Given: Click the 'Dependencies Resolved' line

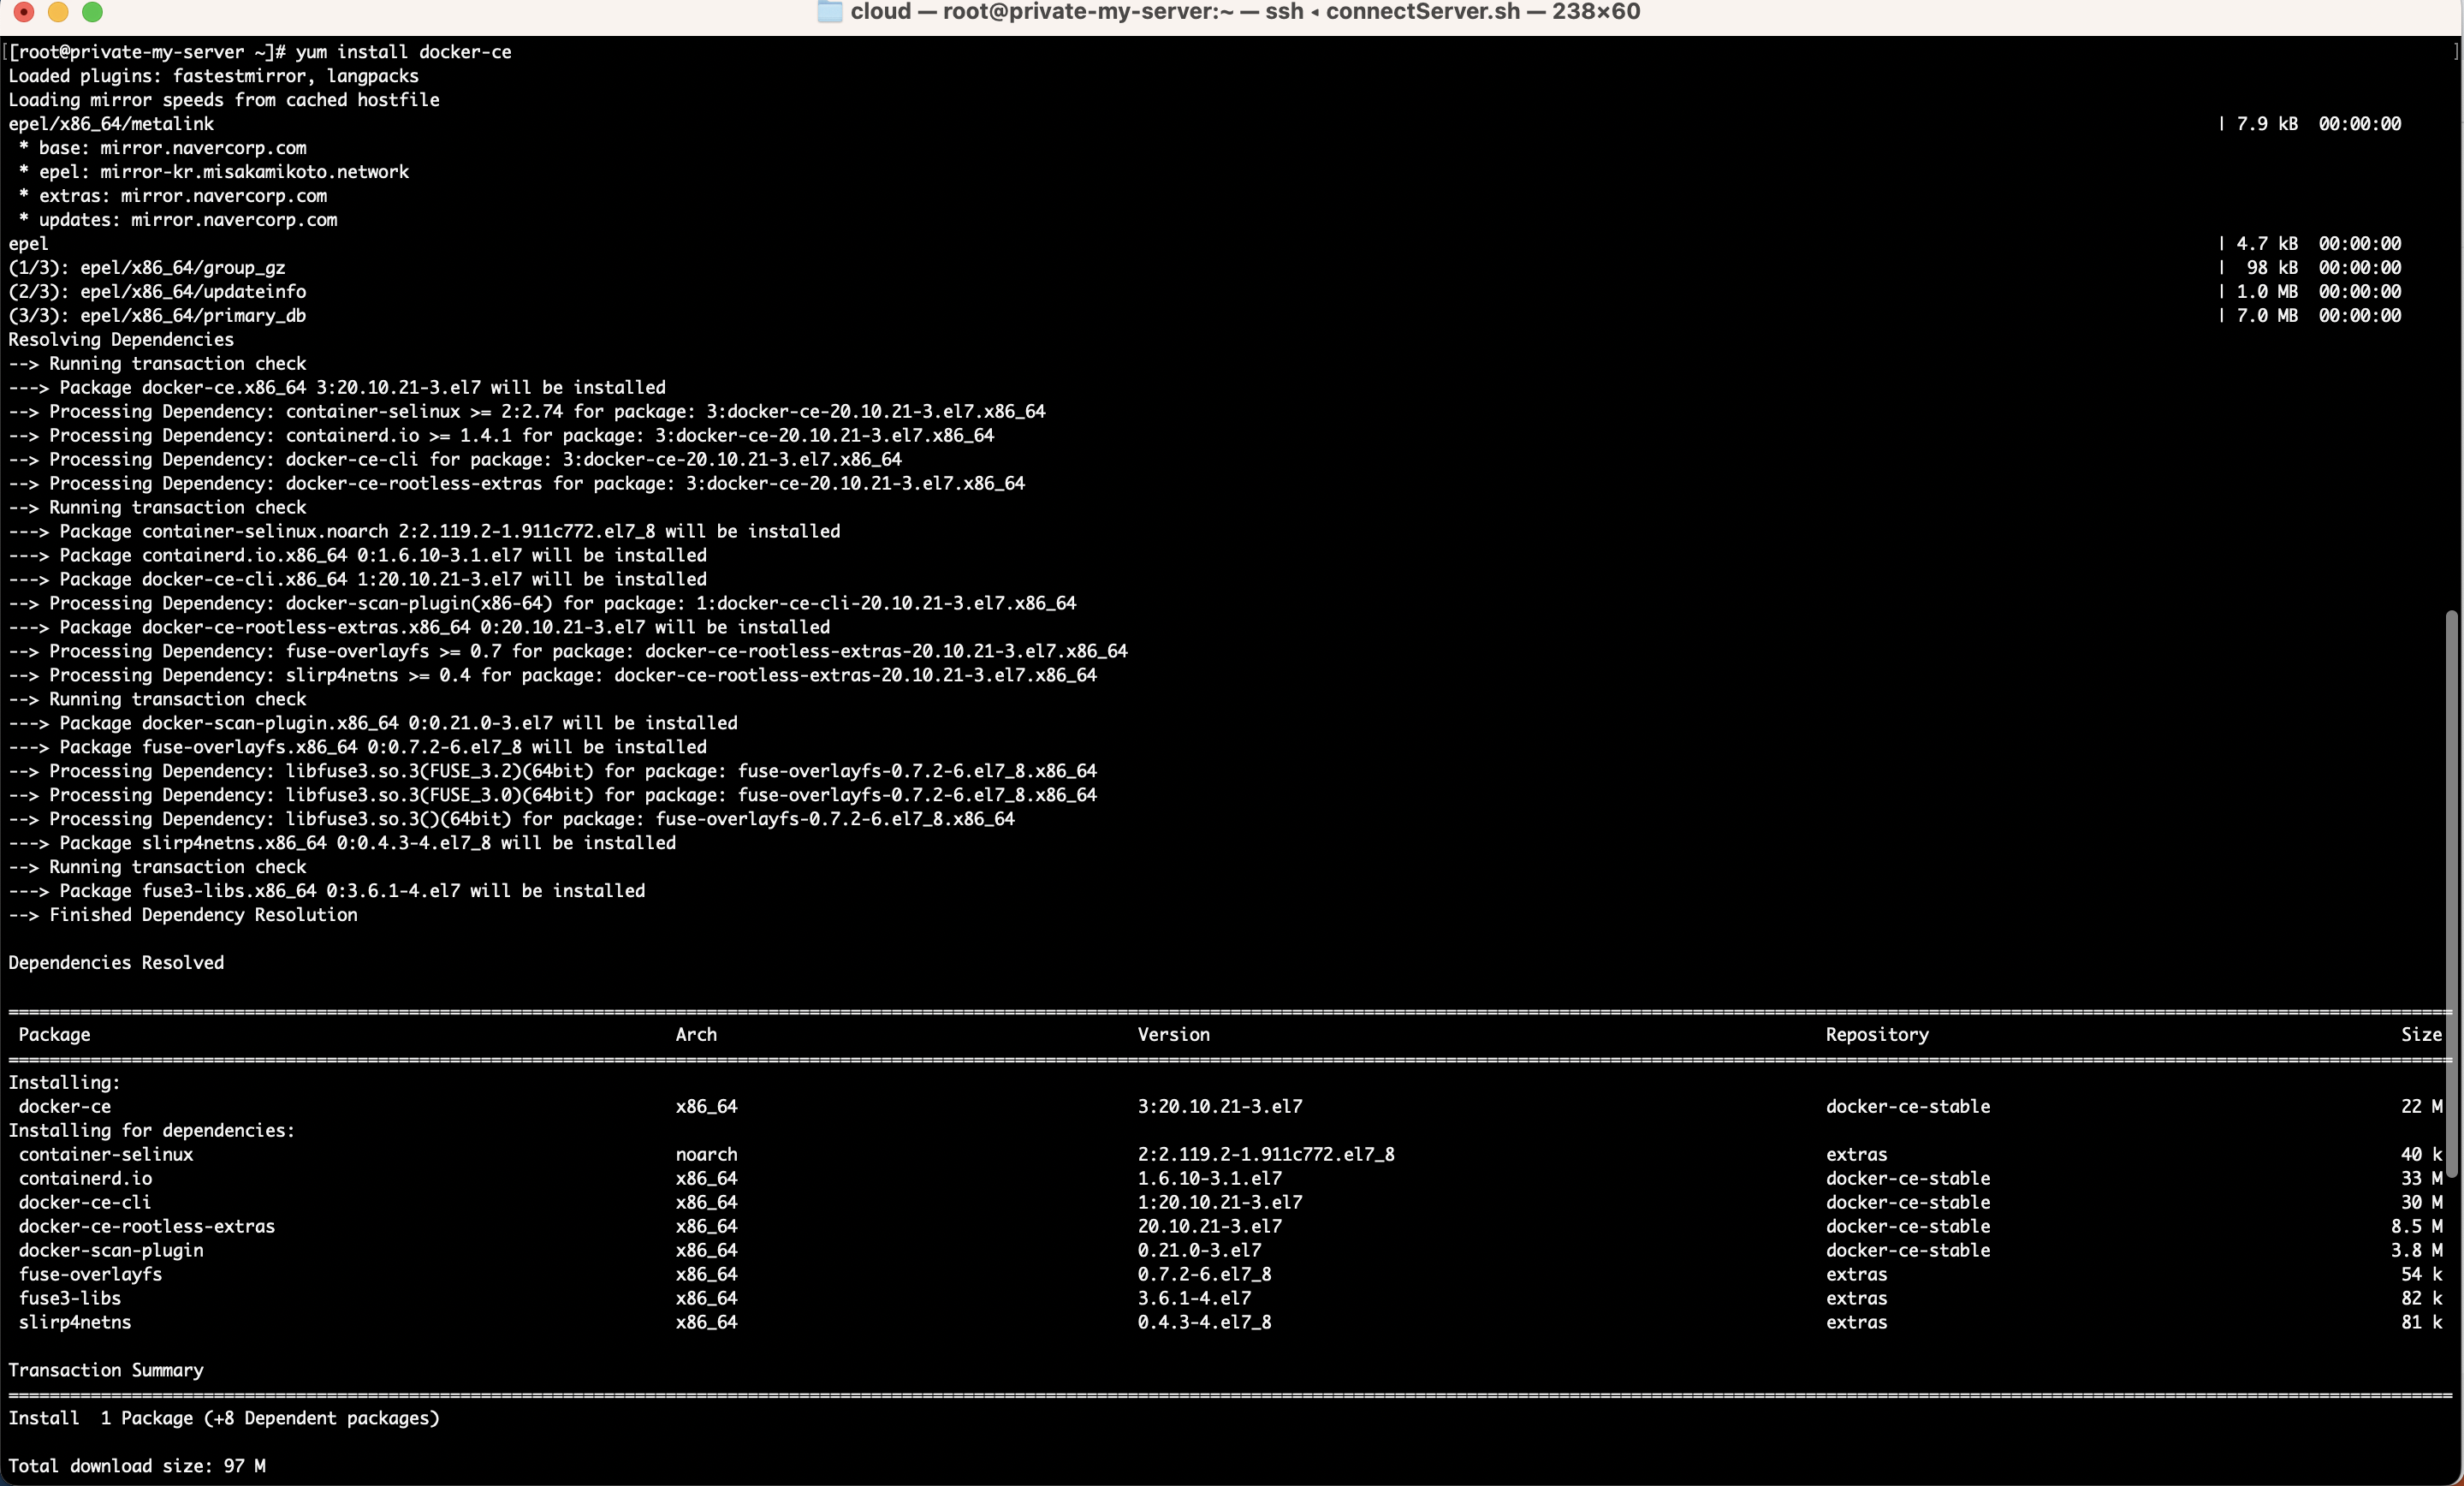Looking at the screenshot, I should tap(116, 963).
